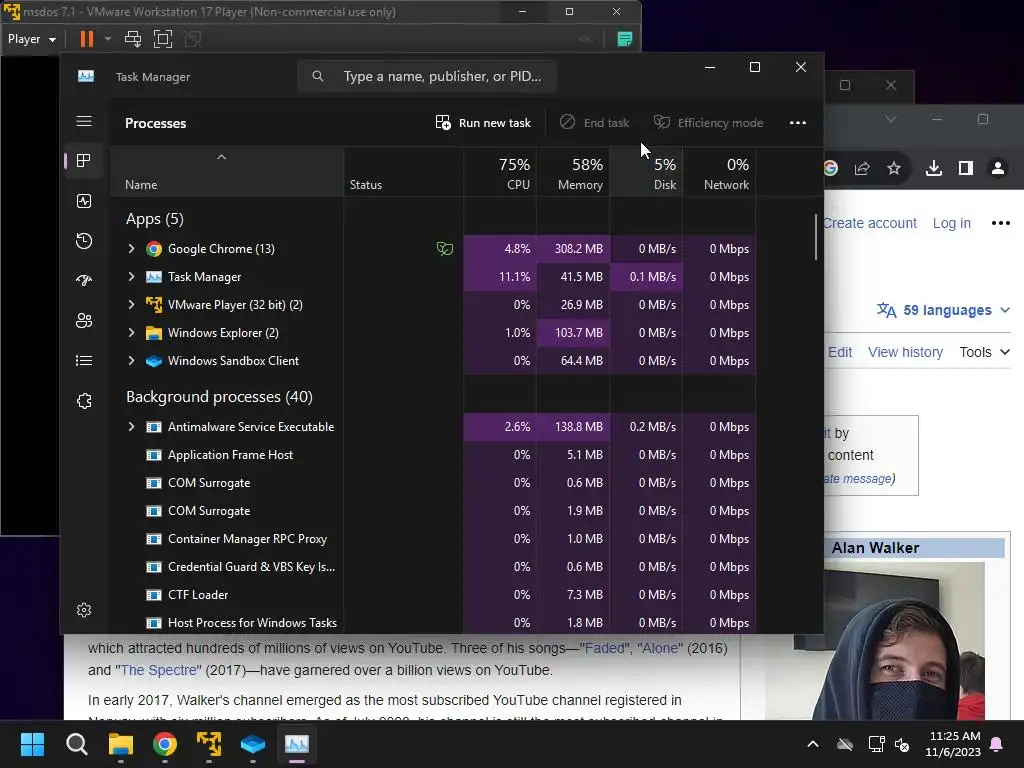Screen dimensions: 1024x768
Task: Select Application Frame Host process row
Action: (x=434, y=455)
